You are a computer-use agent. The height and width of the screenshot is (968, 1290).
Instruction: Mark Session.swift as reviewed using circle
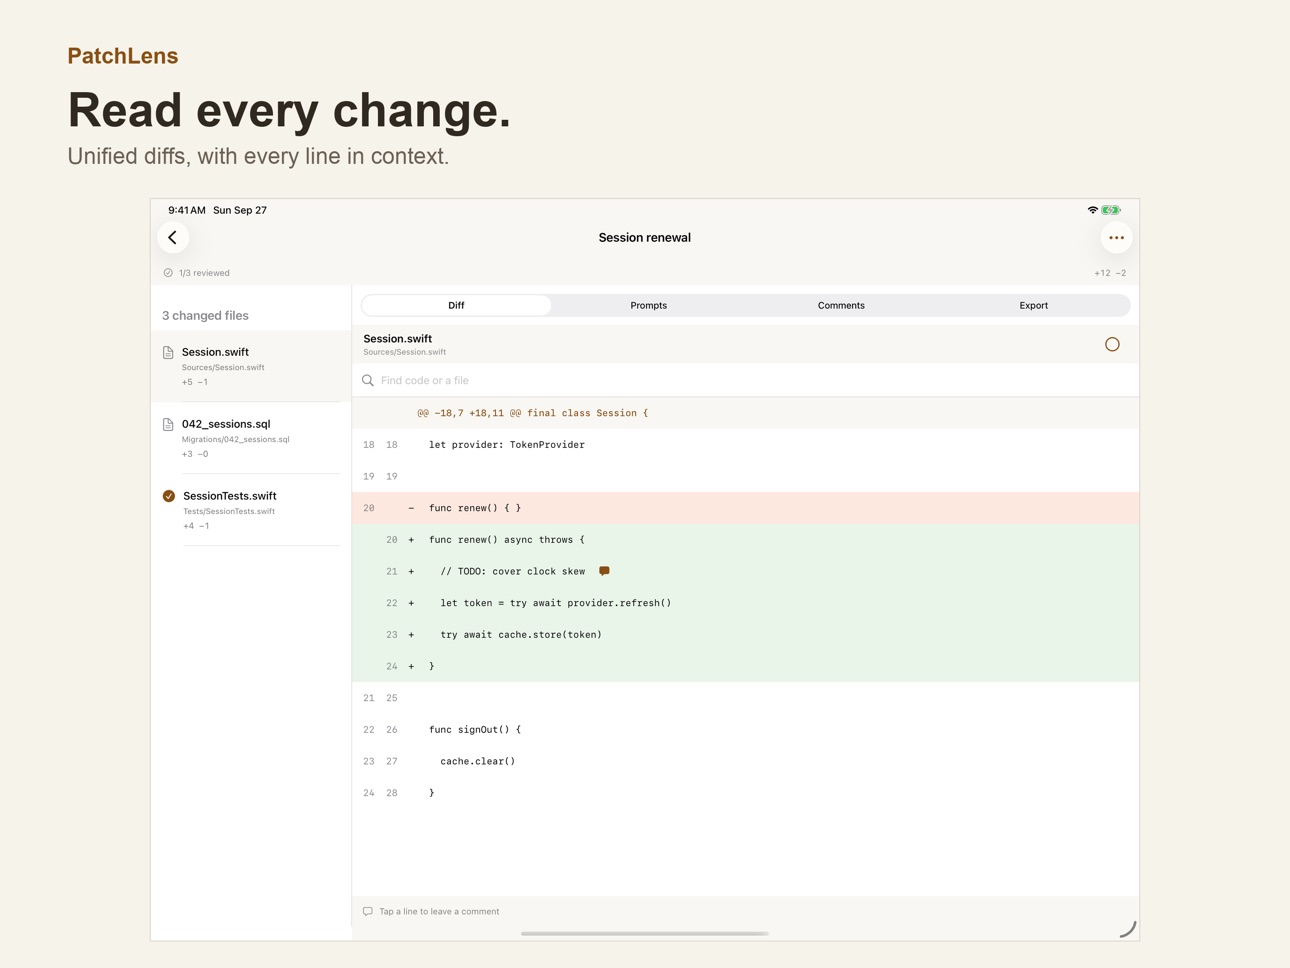click(1112, 344)
